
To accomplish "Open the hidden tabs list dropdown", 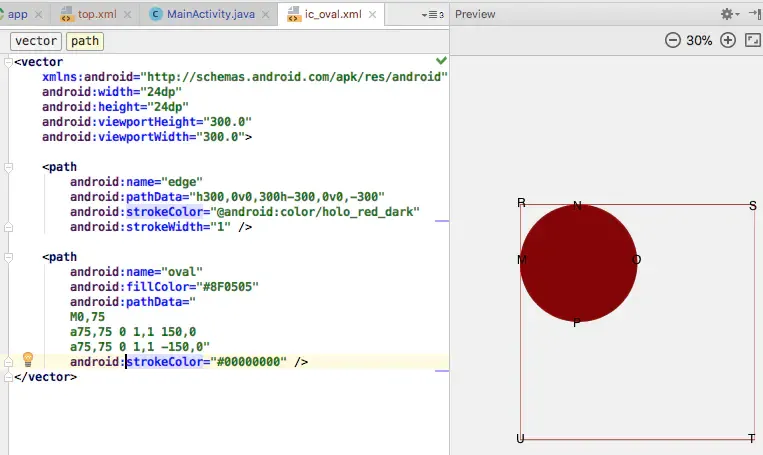I will pyautogui.click(x=433, y=15).
